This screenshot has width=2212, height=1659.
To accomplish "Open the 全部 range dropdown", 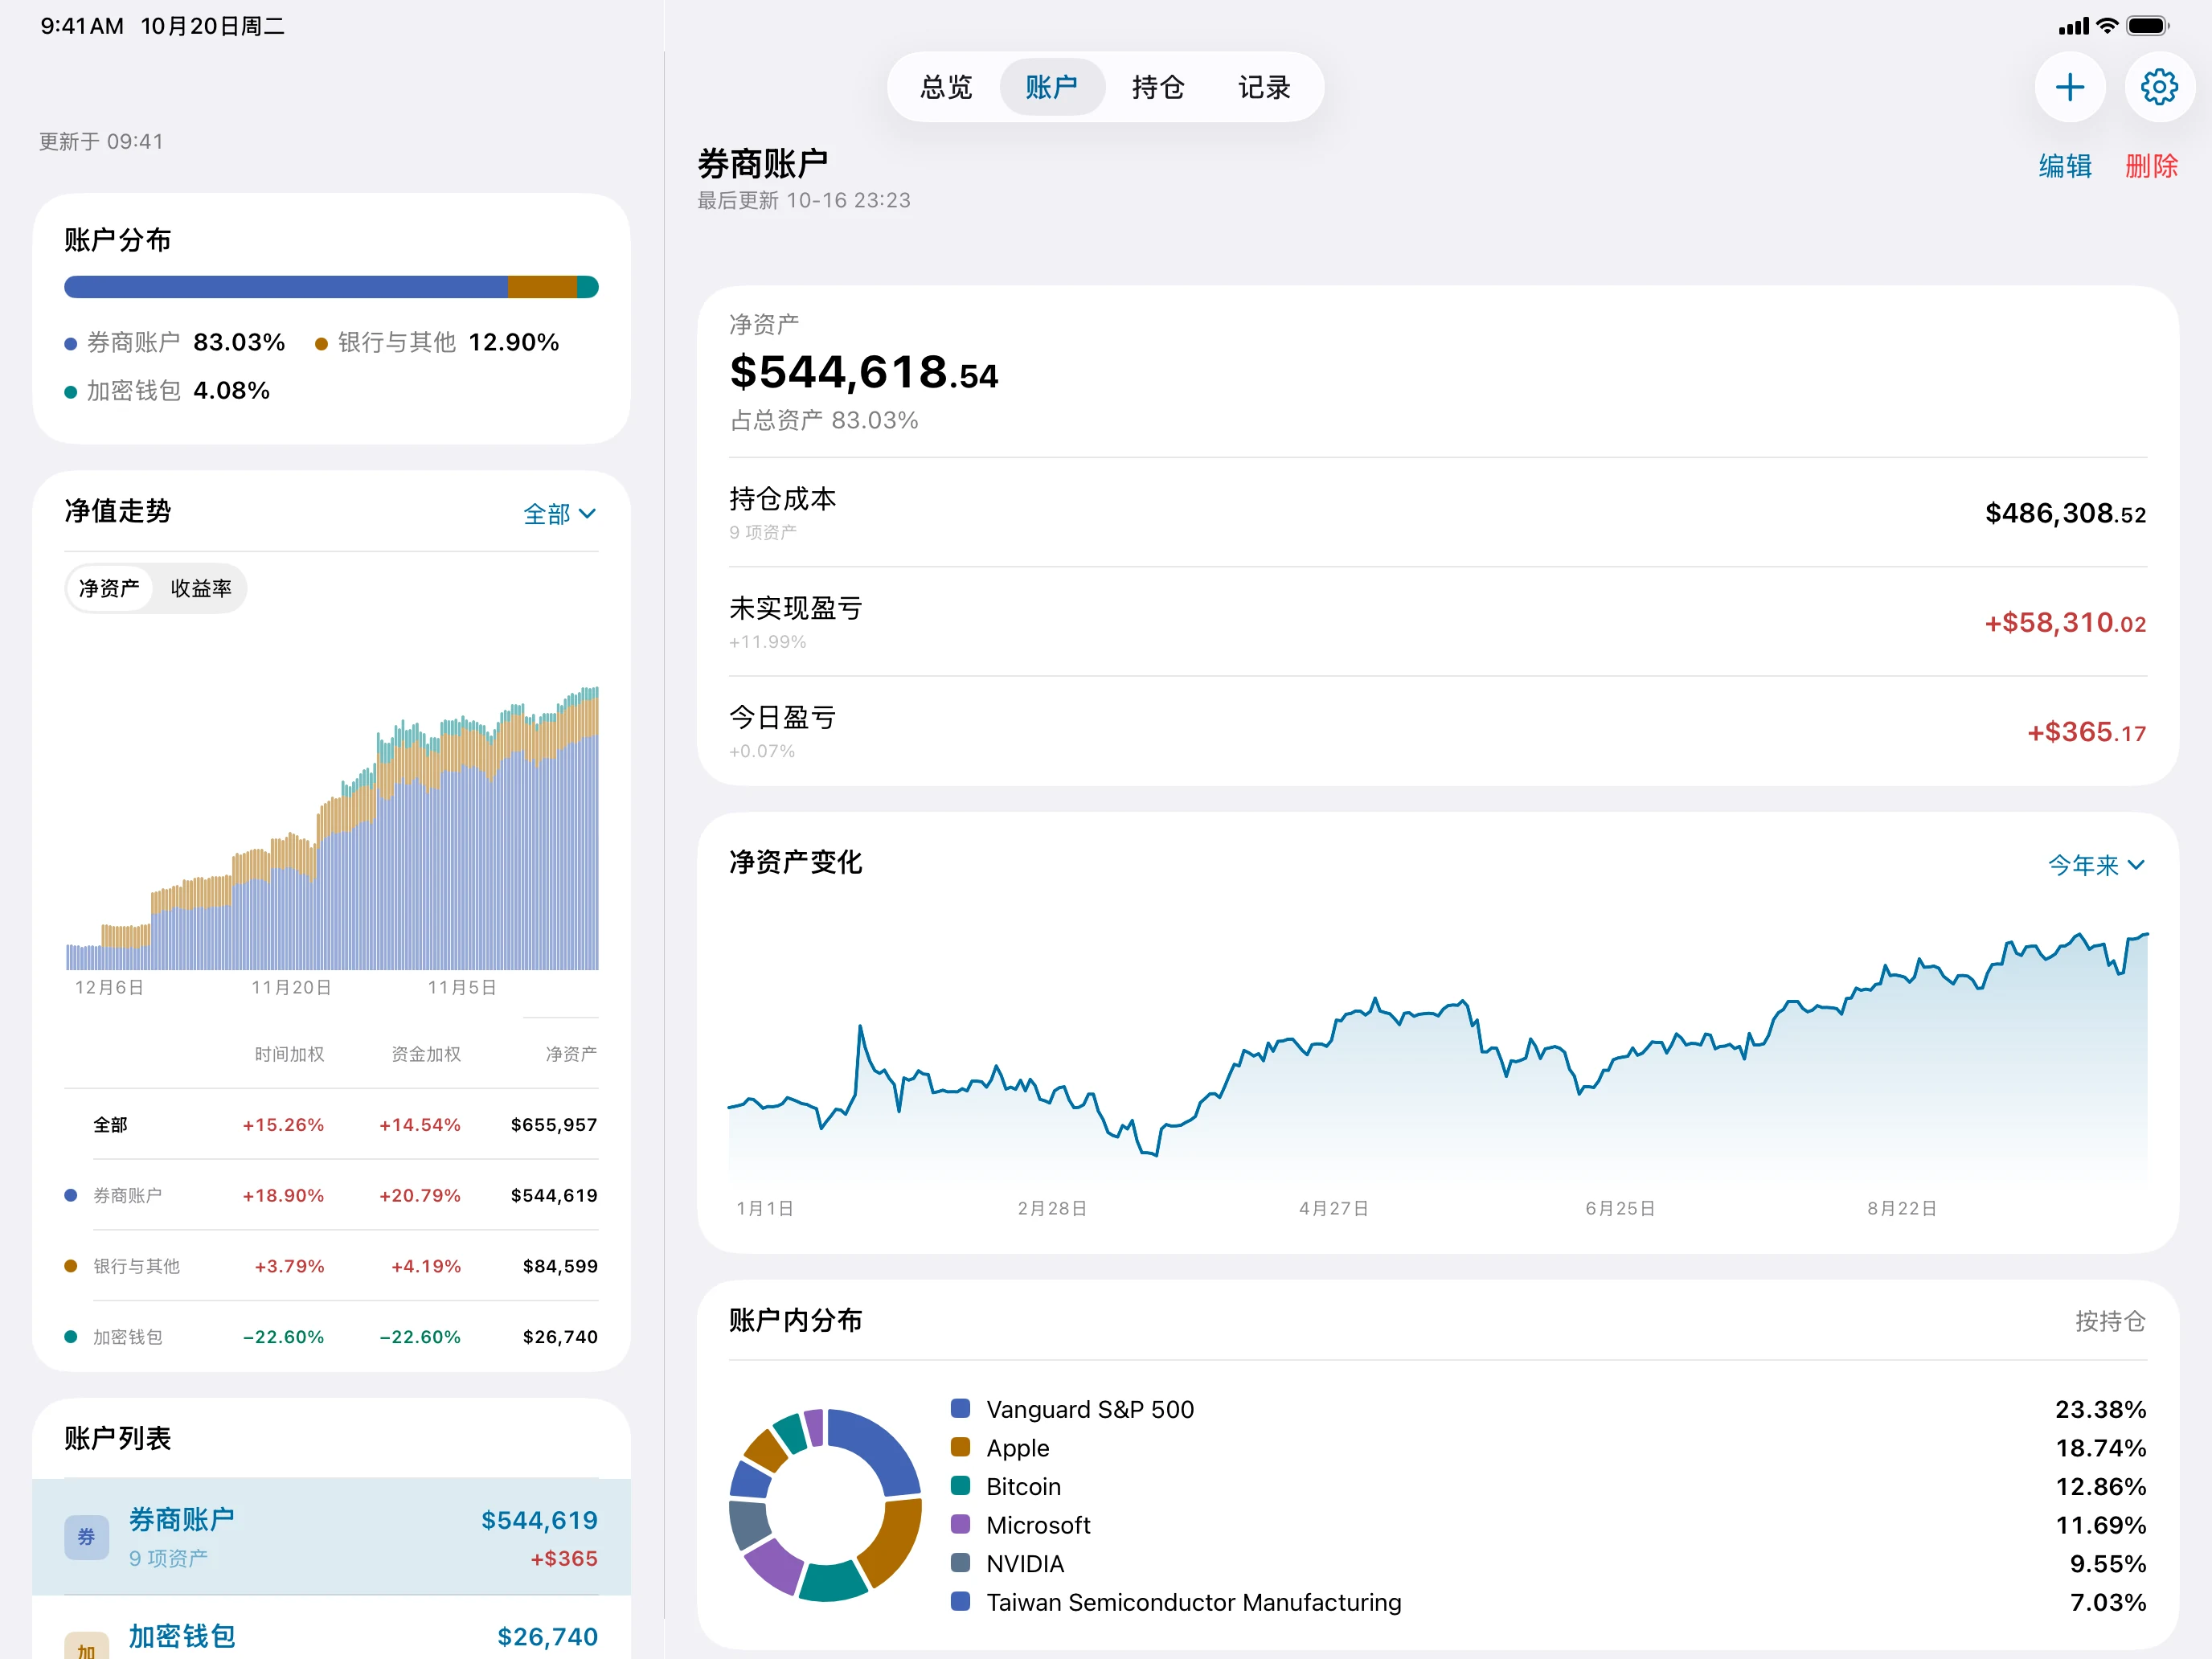I will click(560, 514).
